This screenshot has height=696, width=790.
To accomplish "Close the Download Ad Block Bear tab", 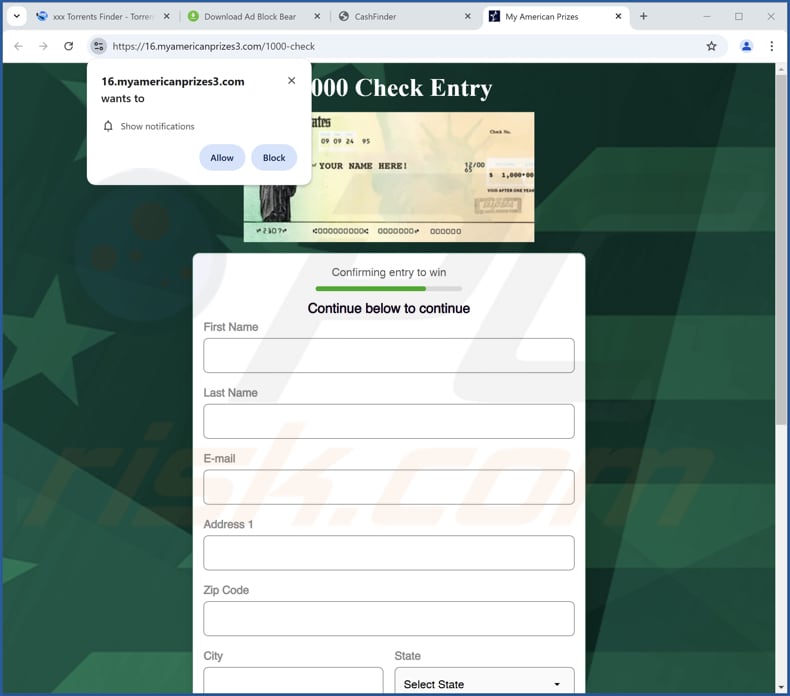I will coord(317,16).
